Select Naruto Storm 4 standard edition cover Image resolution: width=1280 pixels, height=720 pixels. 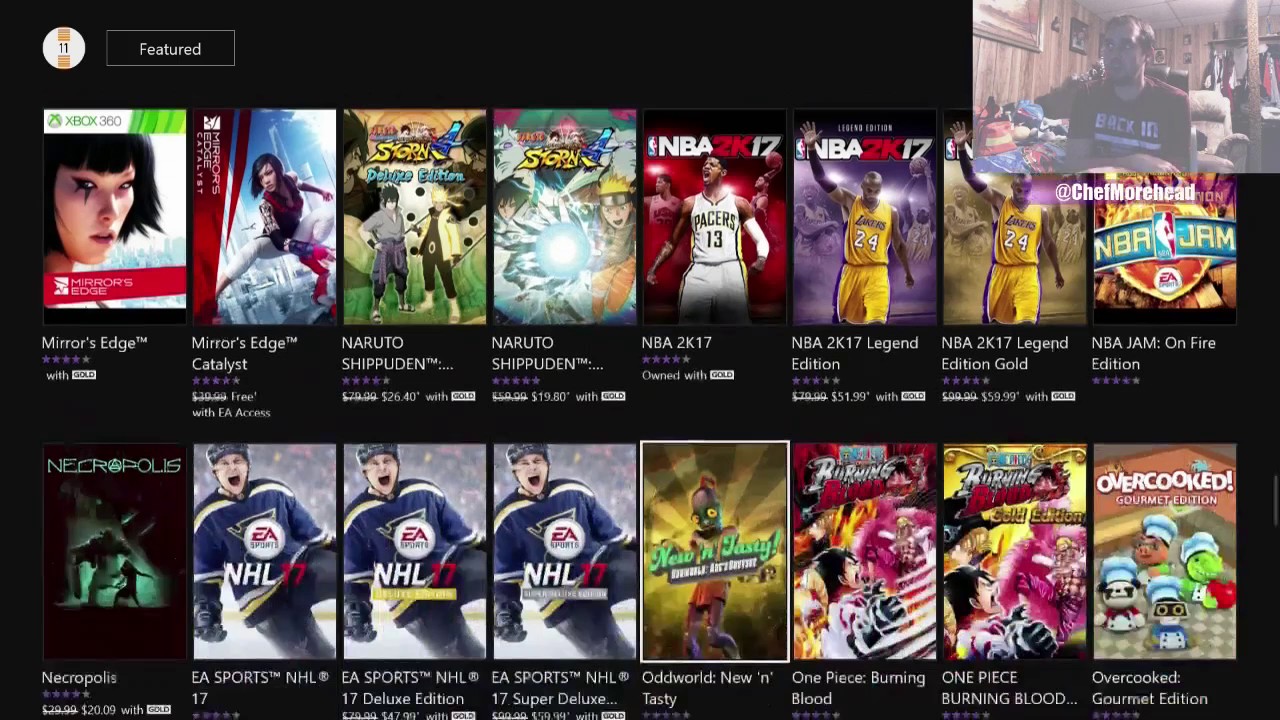point(565,217)
